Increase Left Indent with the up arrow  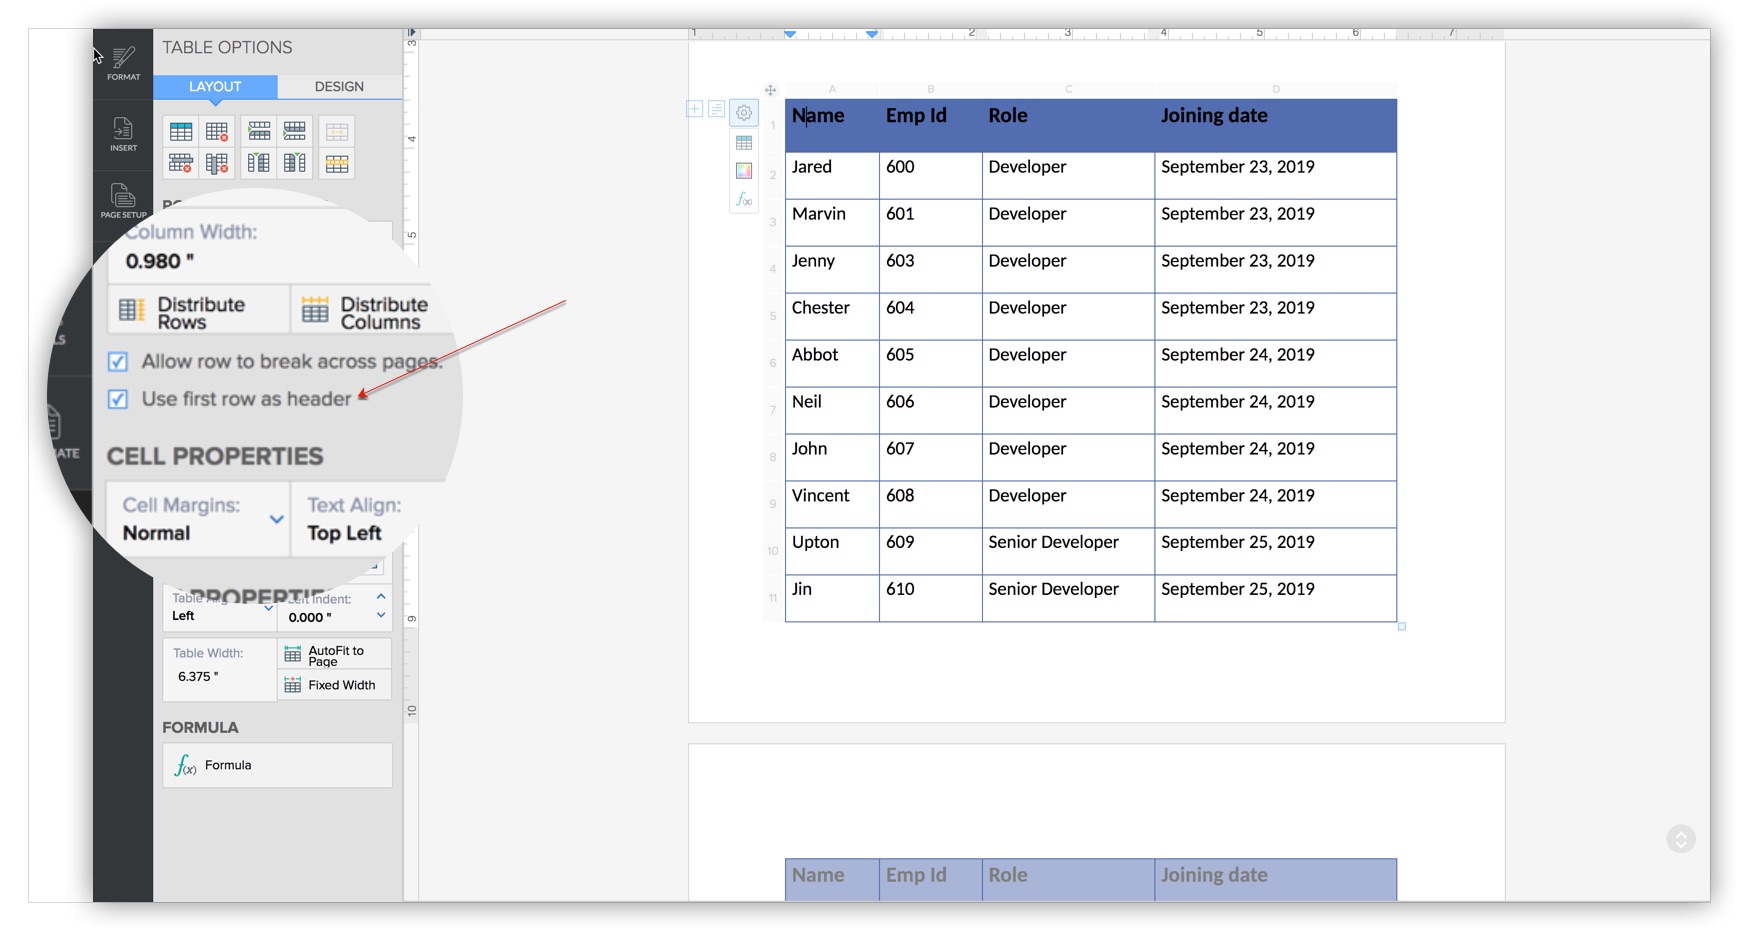381,597
